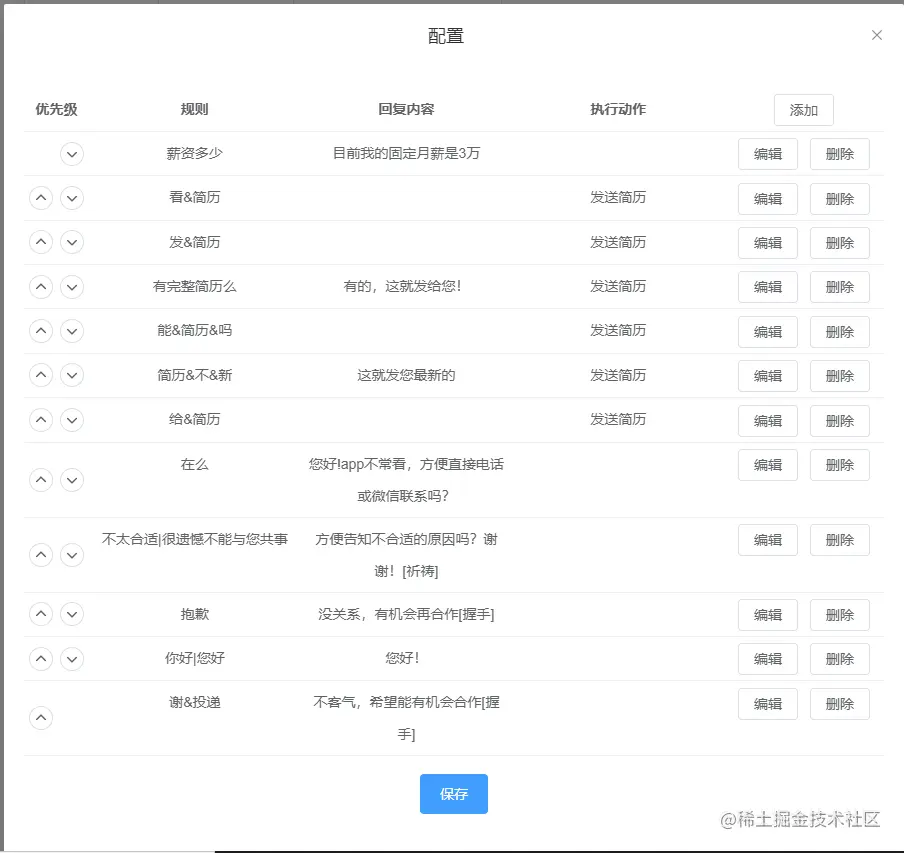Edit the 薪资多少 rule
The width and height of the screenshot is (904, 853).
point(768,154)
